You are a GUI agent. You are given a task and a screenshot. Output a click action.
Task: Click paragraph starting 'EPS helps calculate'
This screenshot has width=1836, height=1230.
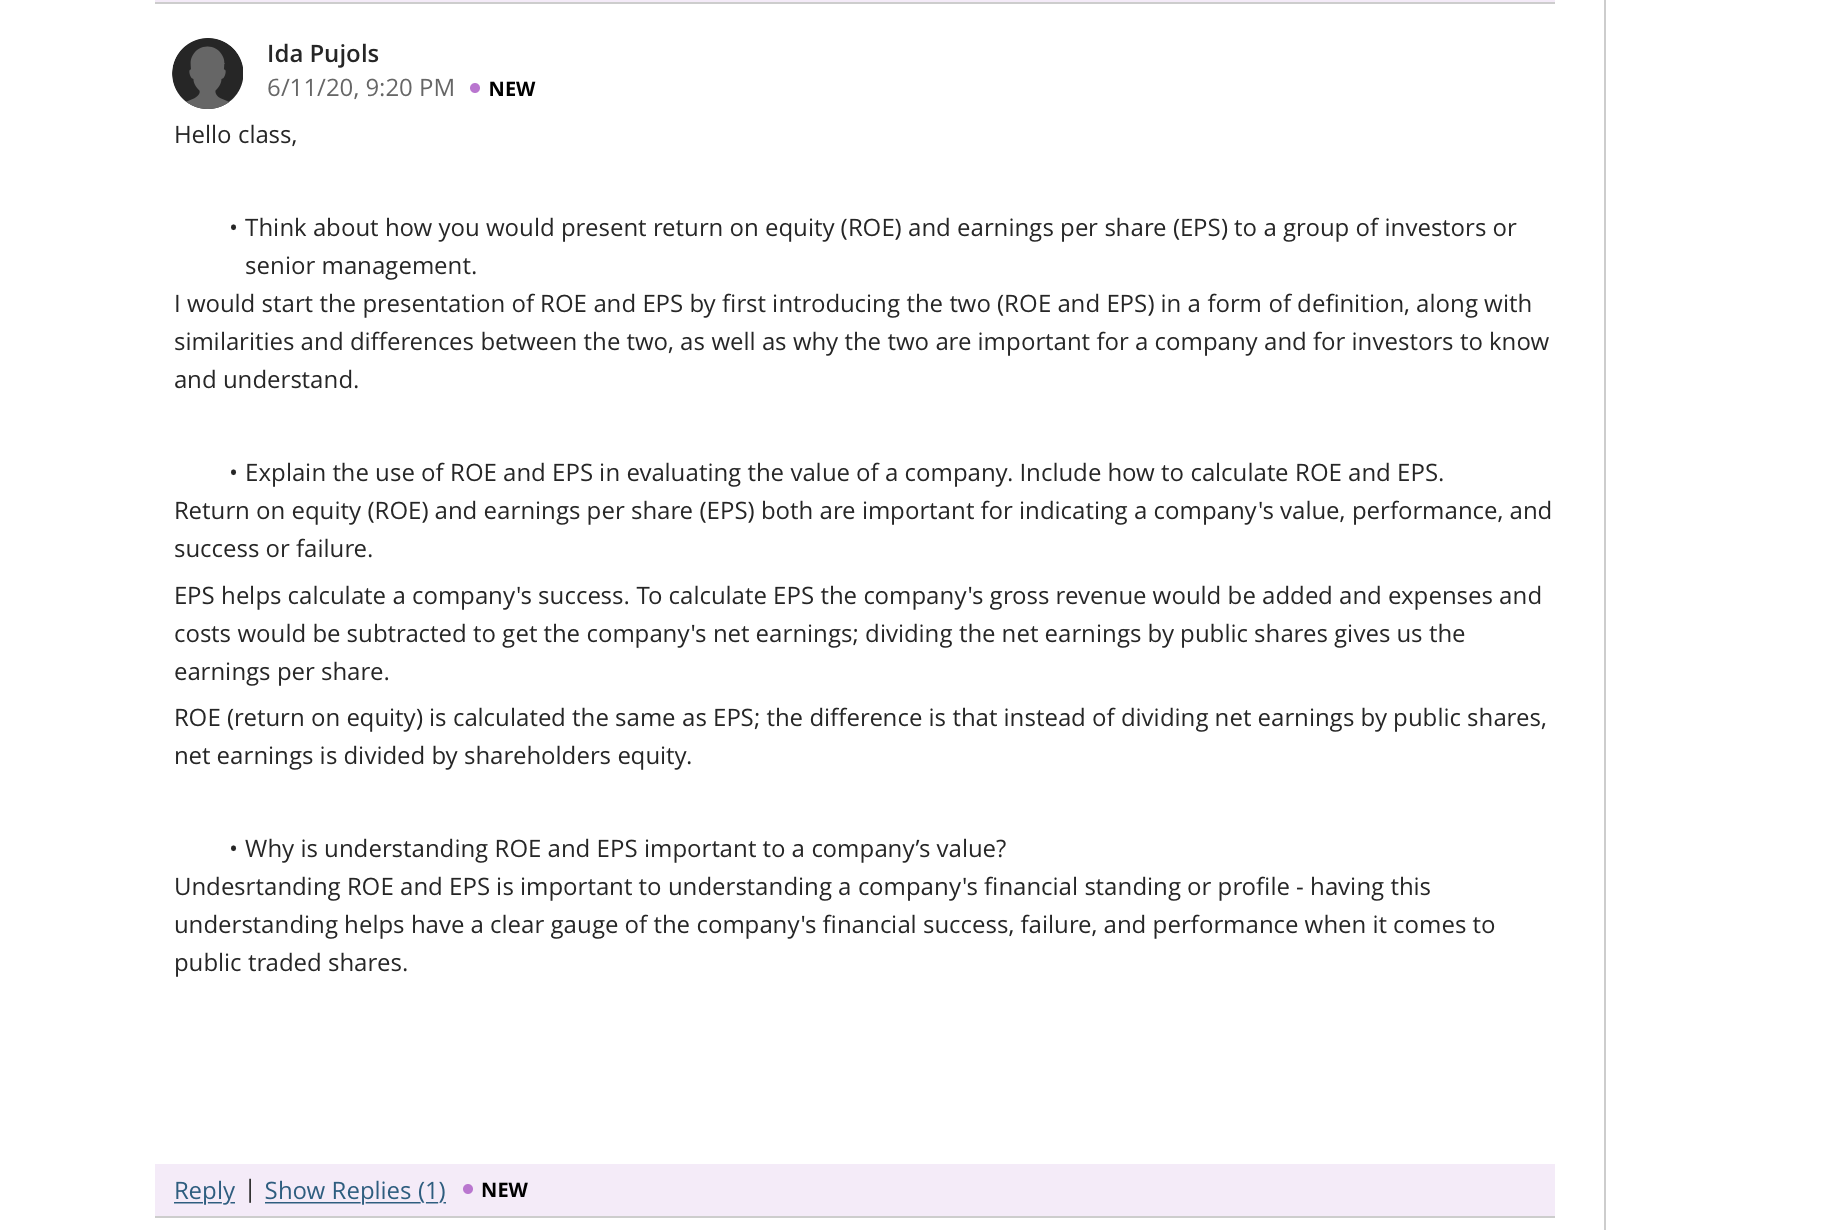pos(858,633)
